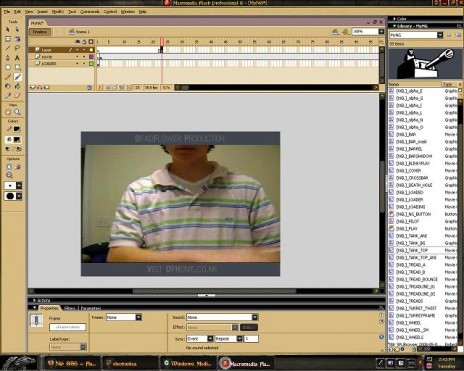464x371 pixels.
Task: Toggle visibility dot of top Layer row
Action: click(x=77, y=50)
